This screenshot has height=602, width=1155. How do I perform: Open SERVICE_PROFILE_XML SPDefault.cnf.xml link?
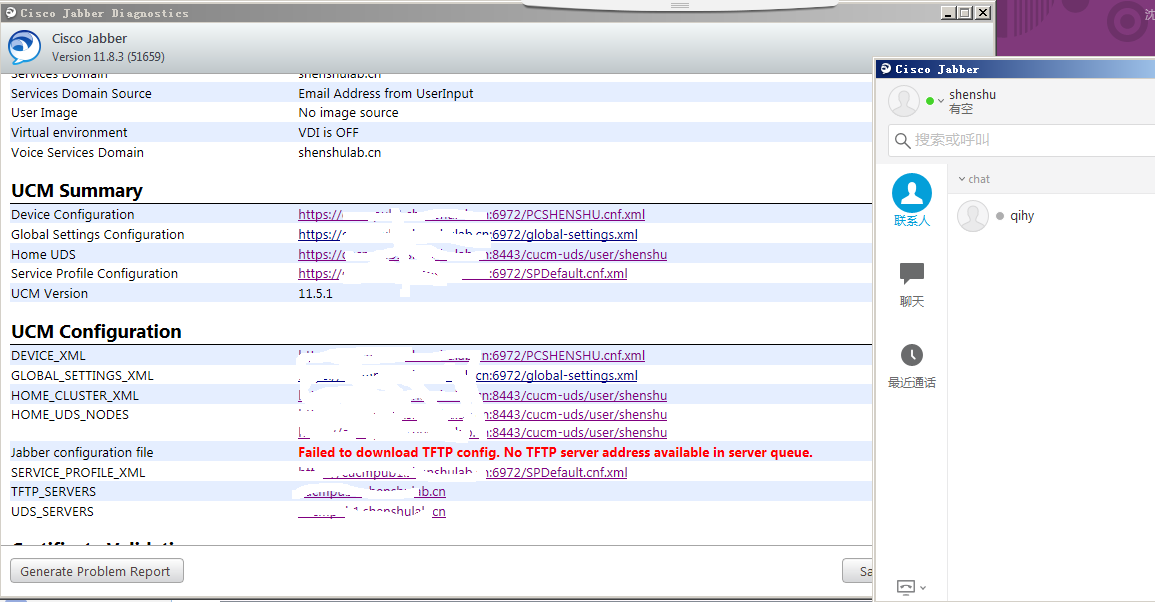tap(463, 472)
